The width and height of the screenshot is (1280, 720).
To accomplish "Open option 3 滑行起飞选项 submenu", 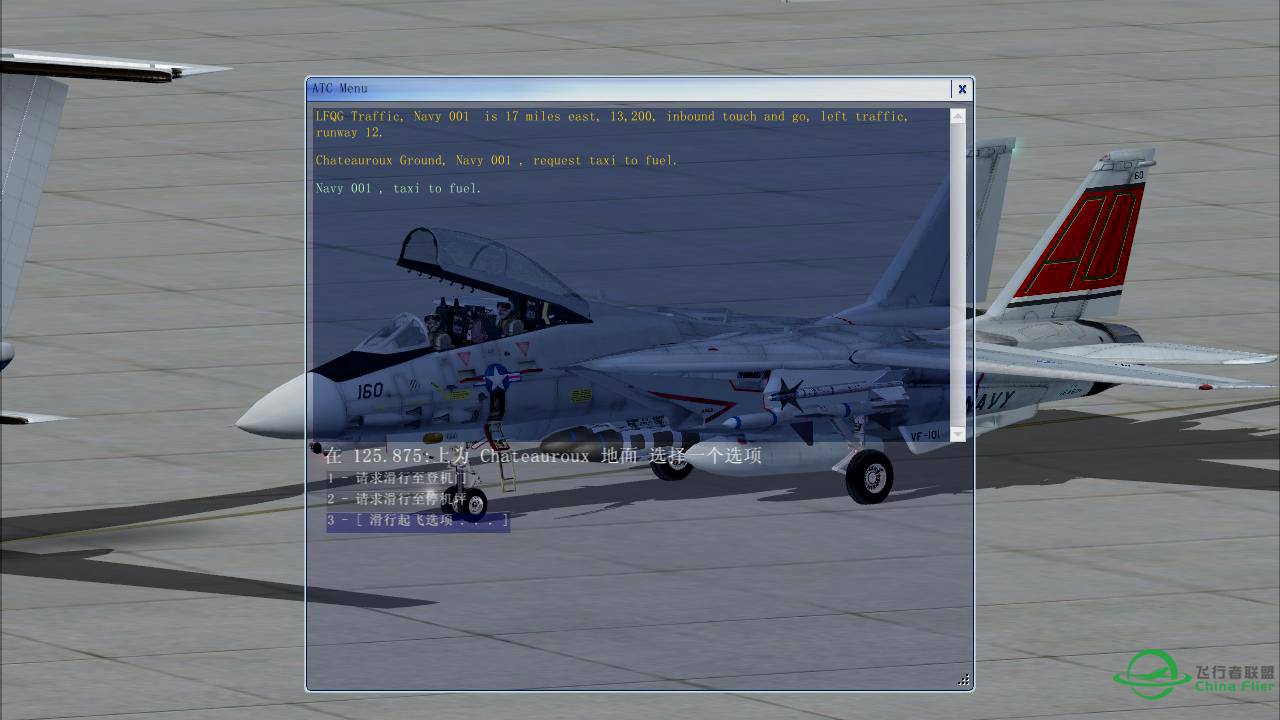I will pos(418,520).
